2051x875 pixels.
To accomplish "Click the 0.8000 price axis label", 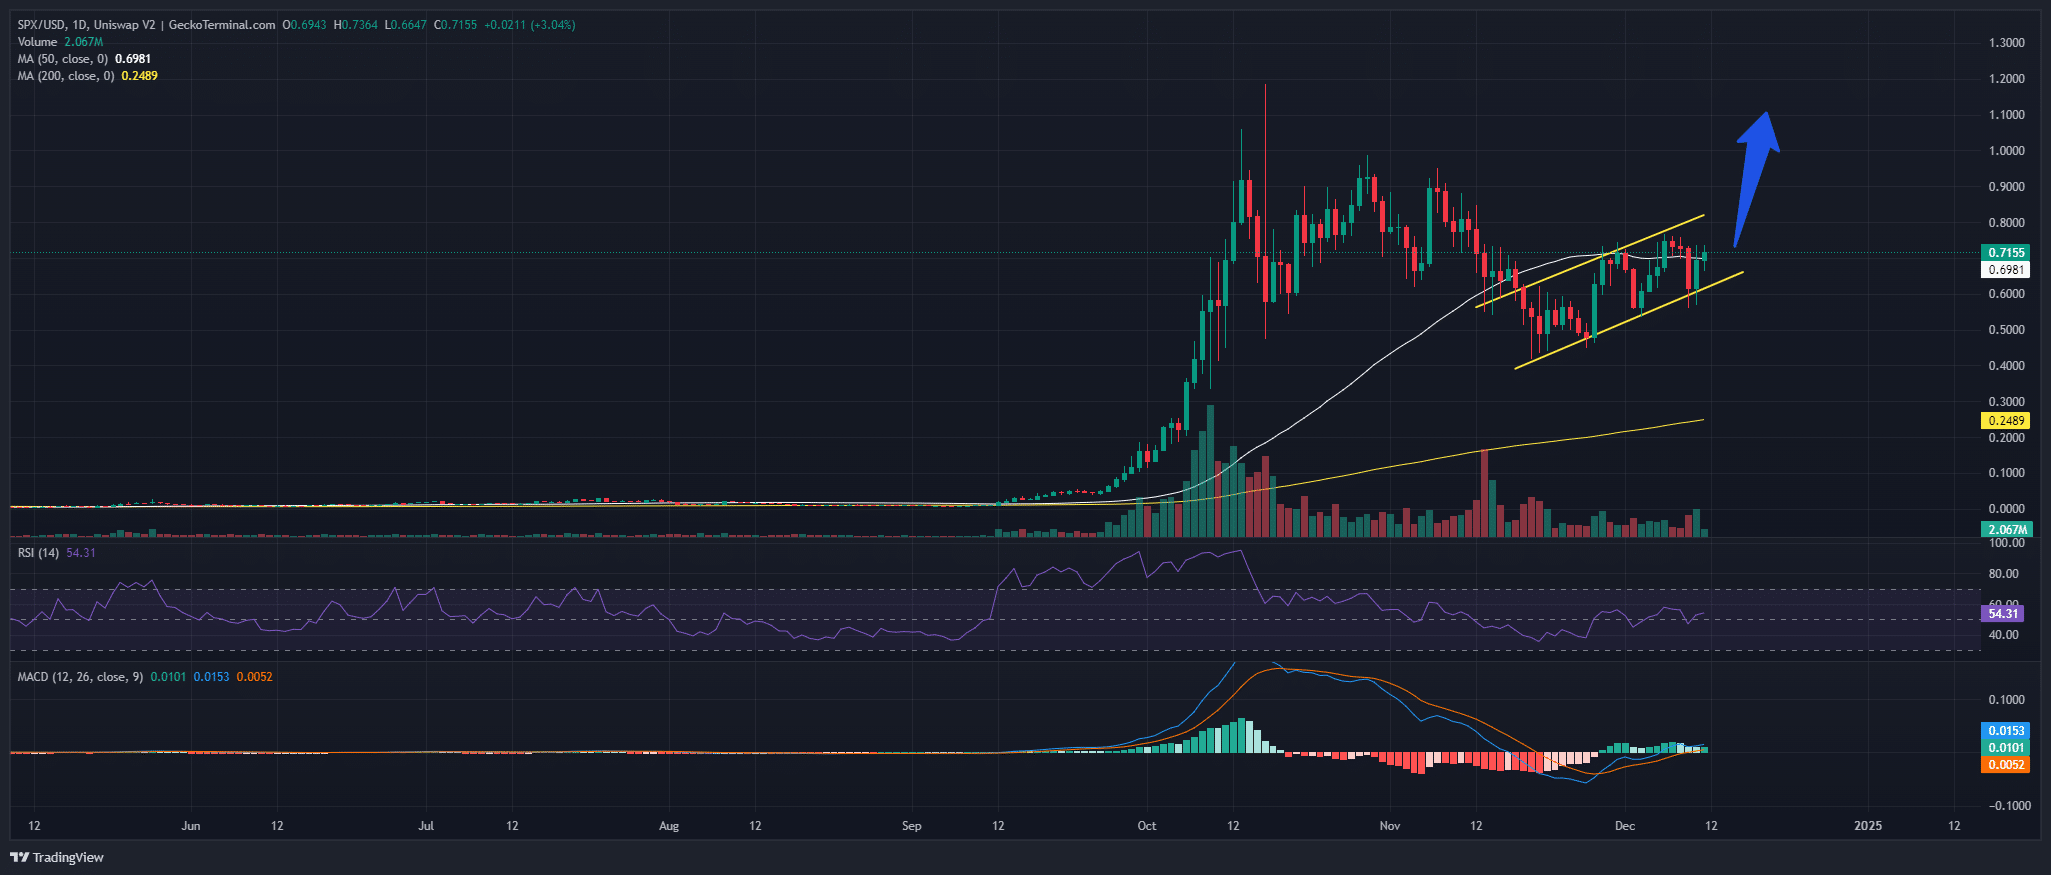I will point(2007,223).
